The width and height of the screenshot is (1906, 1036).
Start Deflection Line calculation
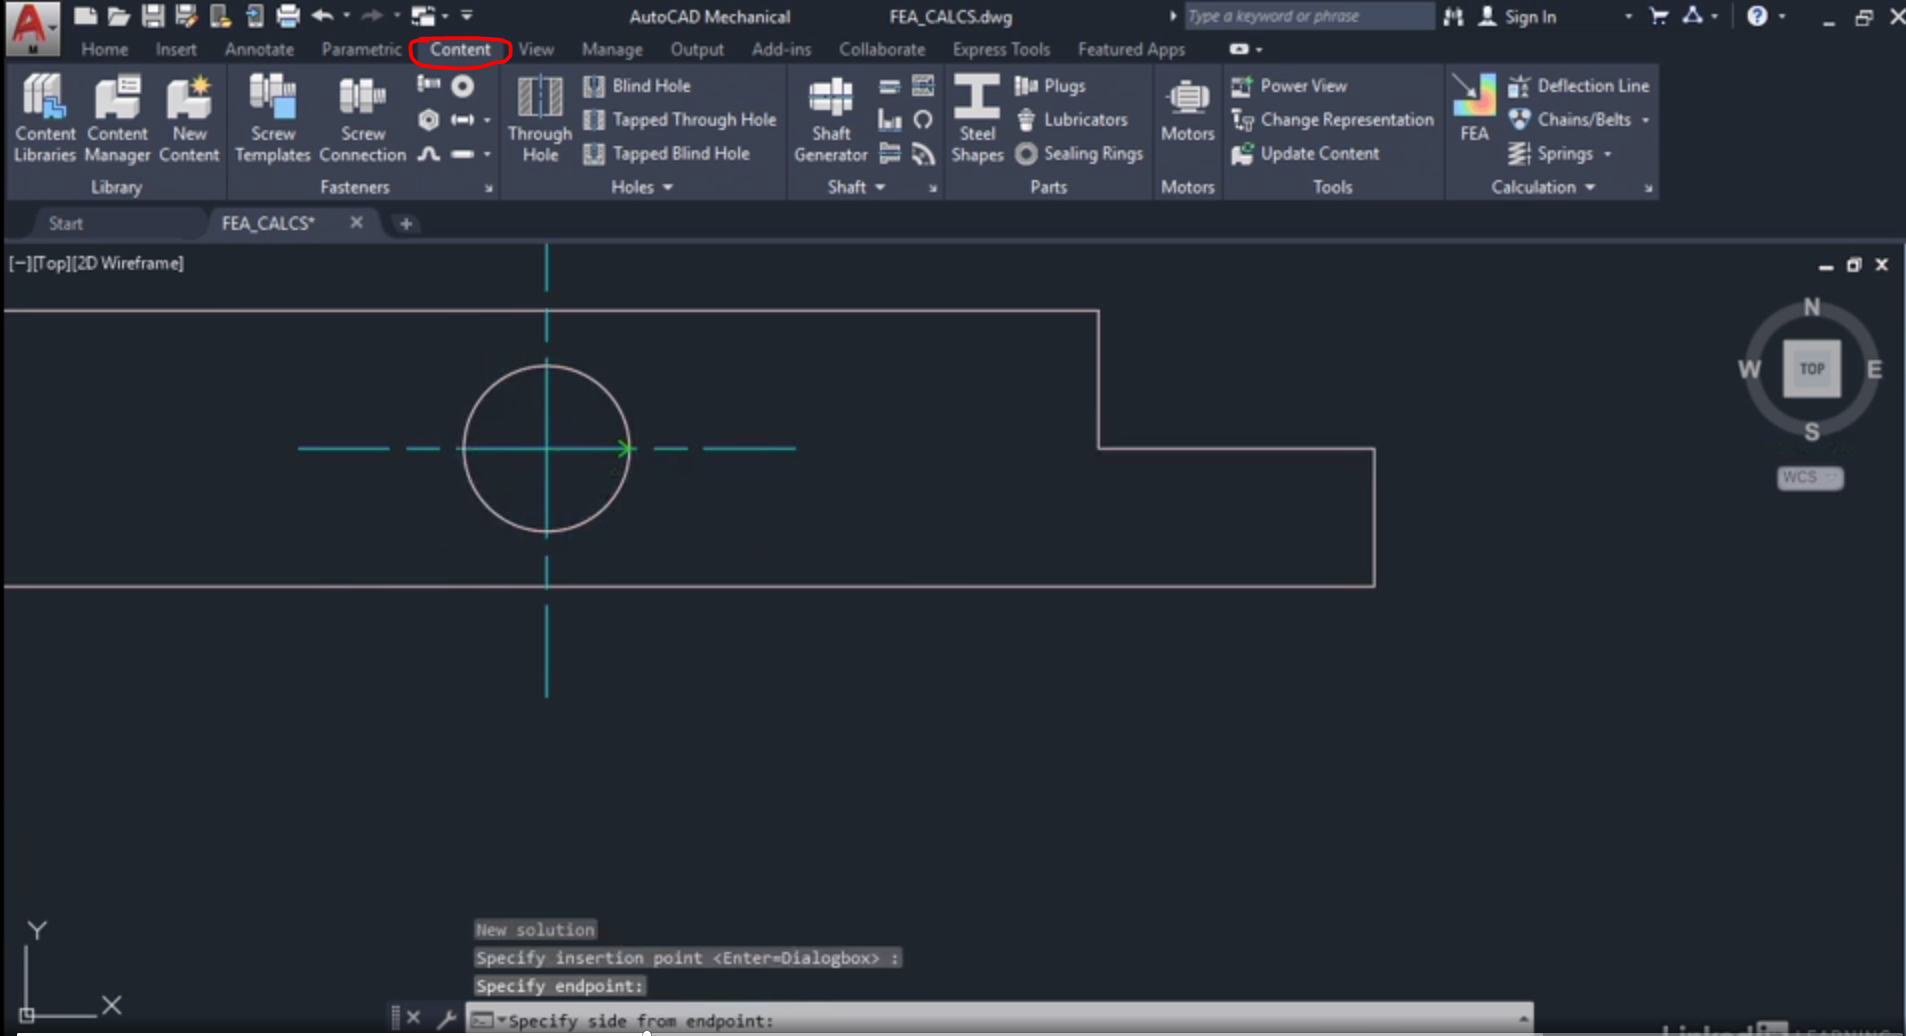(x=1579, y=86)
